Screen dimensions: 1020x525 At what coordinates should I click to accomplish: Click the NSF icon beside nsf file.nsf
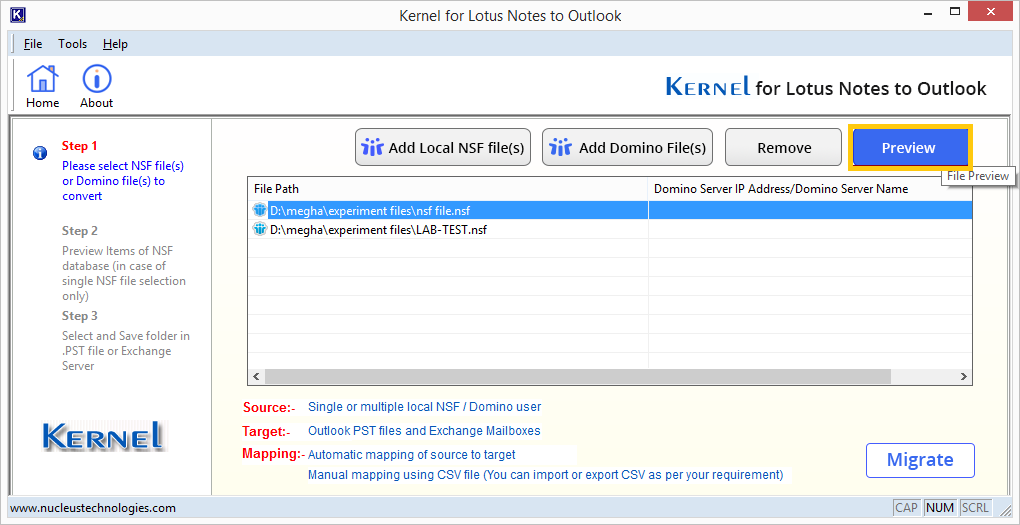(260, 210)
